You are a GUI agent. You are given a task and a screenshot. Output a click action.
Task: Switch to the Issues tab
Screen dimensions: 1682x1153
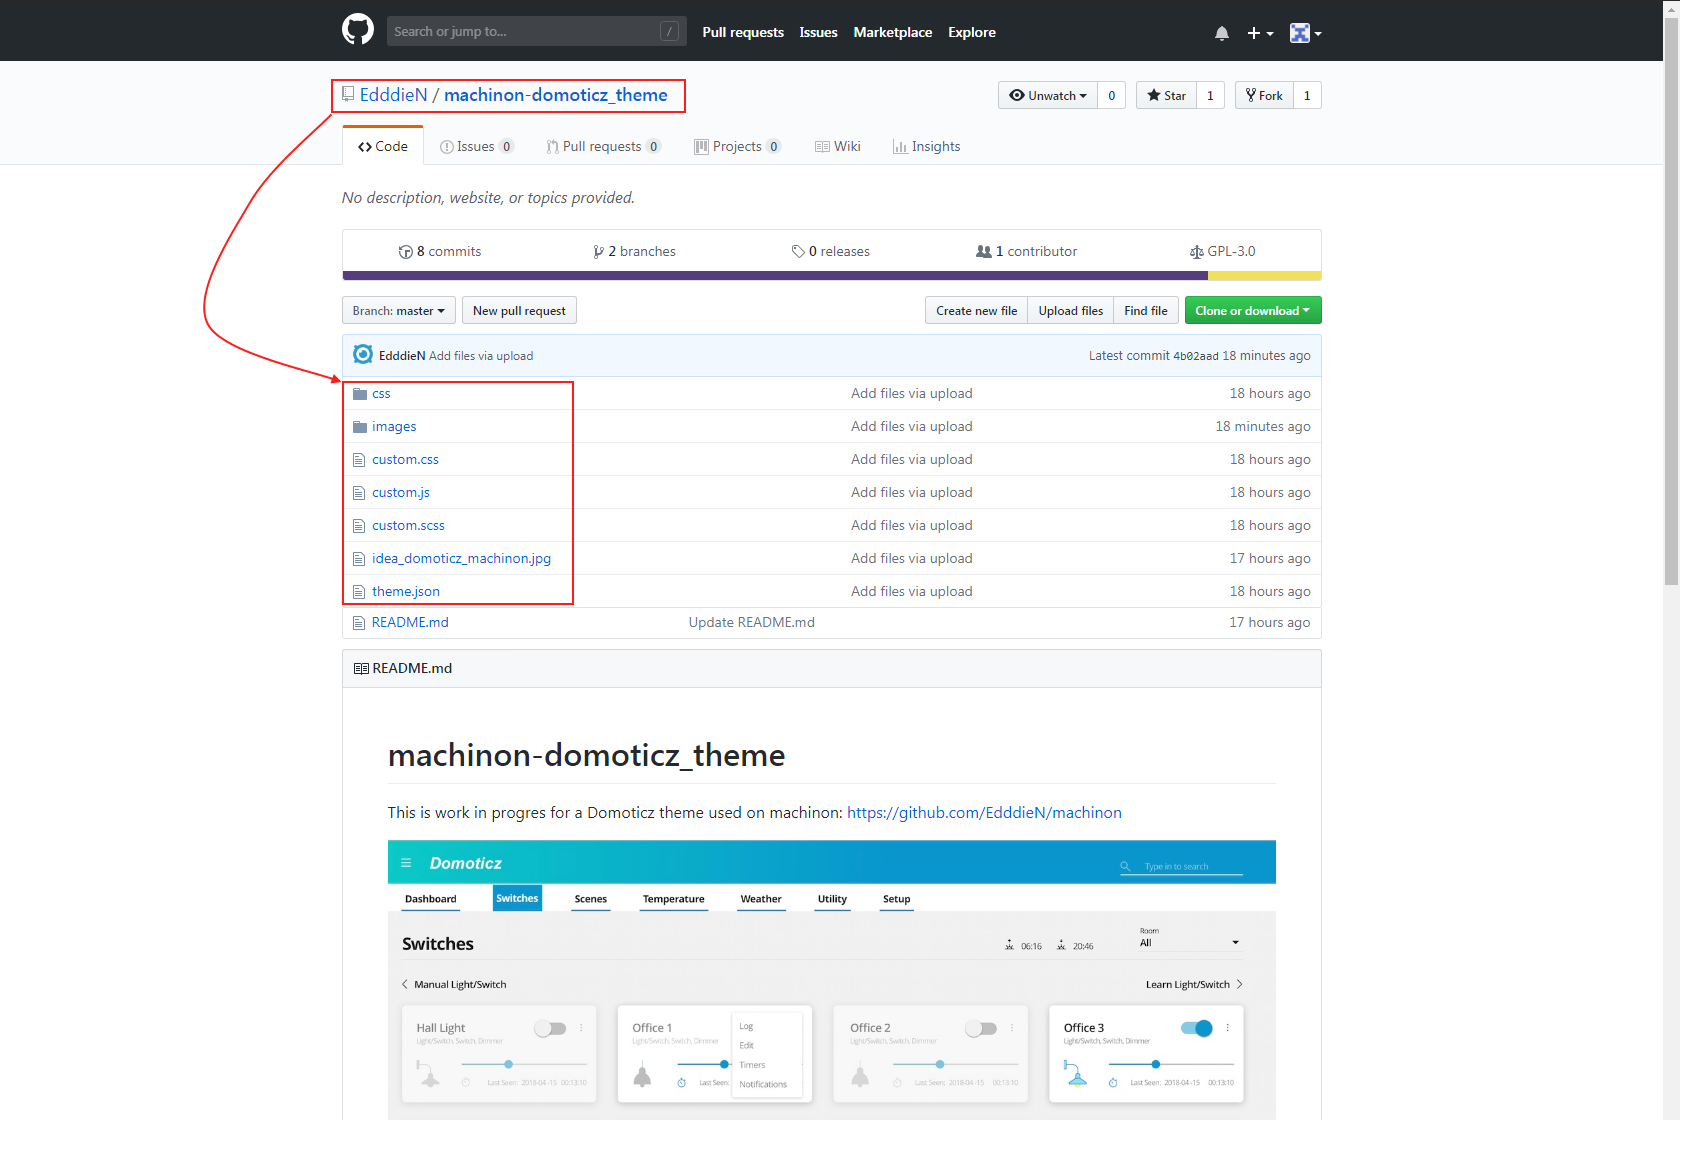pyautogui.click(x=477, y=146)
